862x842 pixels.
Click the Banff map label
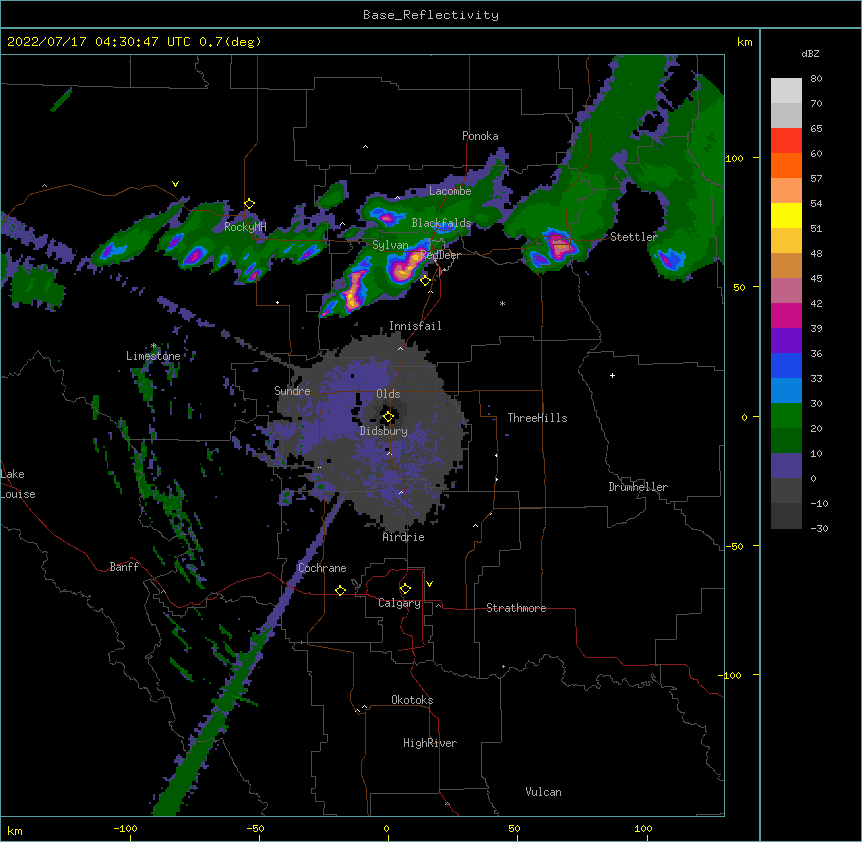[124, 567]
